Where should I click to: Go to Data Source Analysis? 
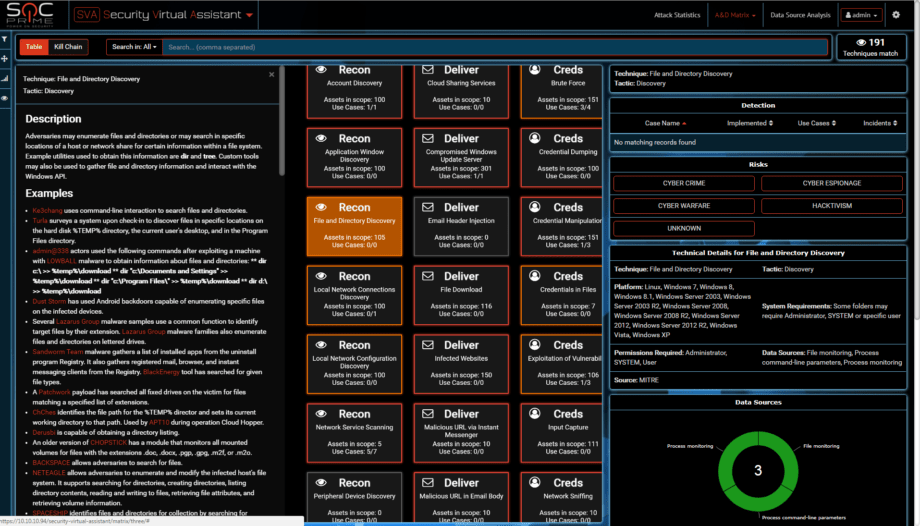800,15
